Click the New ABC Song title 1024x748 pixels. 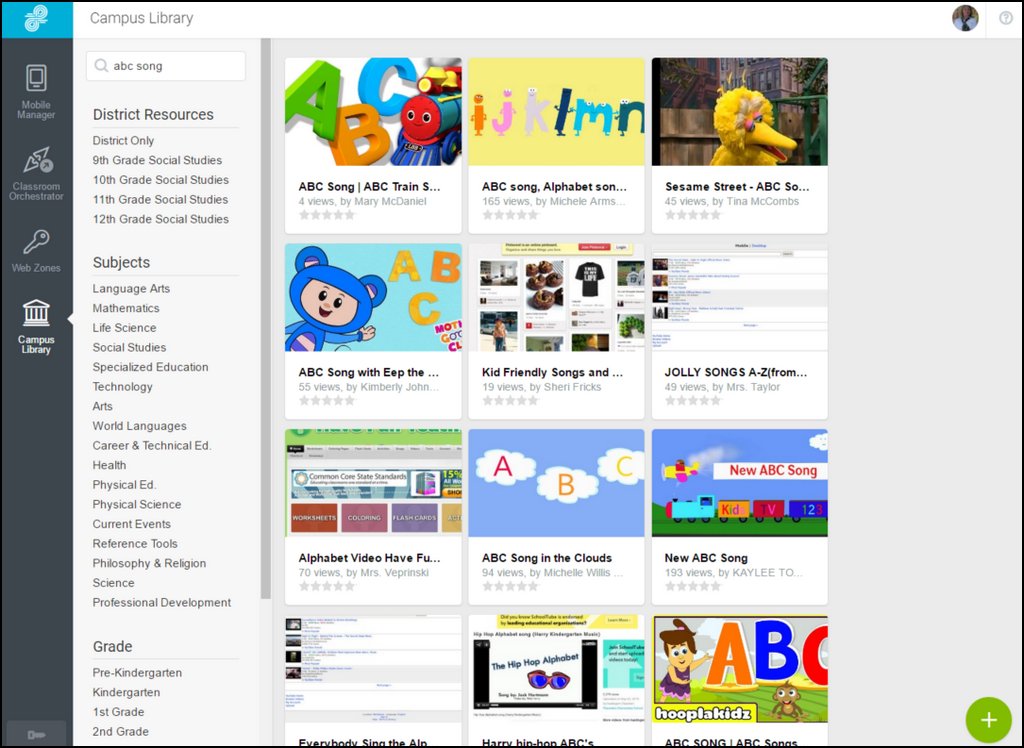706,558
